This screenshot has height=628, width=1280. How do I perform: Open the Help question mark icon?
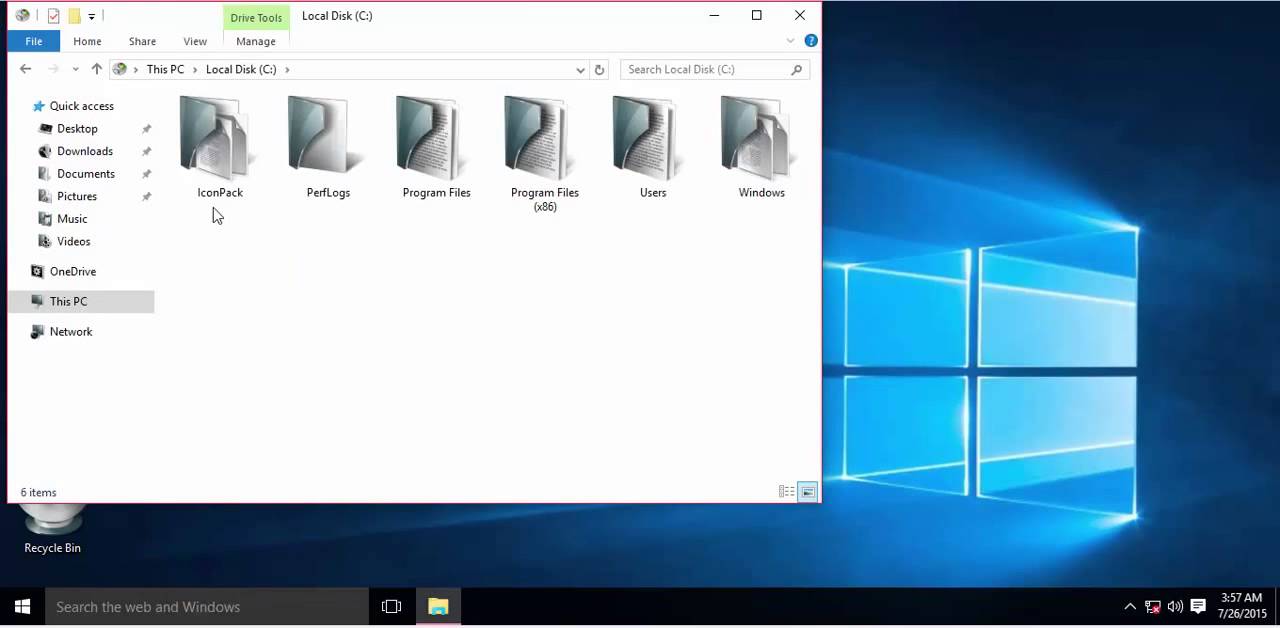810,40
